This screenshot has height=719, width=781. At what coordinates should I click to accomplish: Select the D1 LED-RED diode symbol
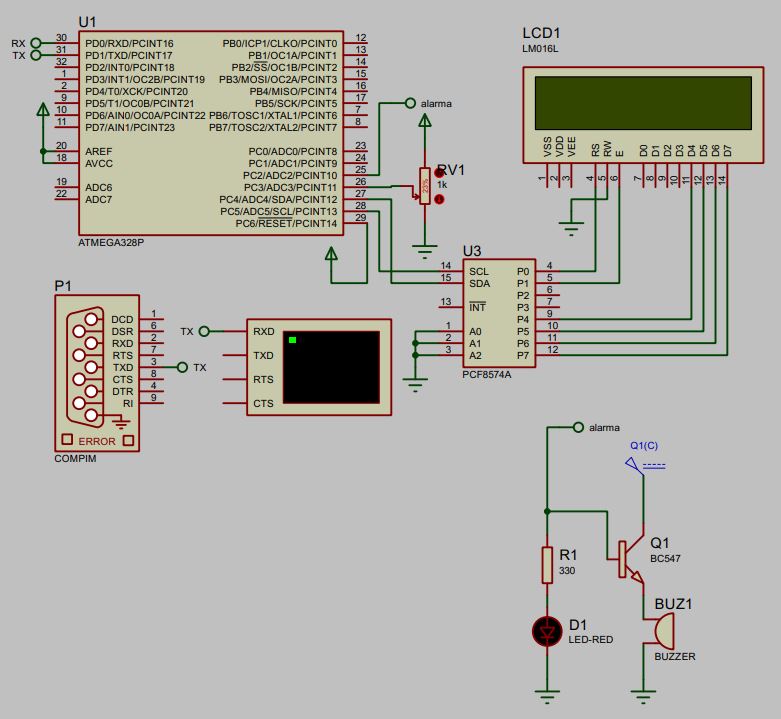(547, 631)
